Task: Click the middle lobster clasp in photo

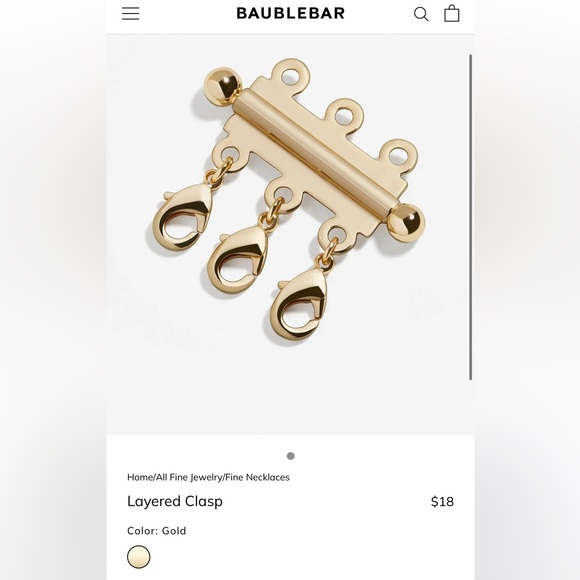Action: (x=237, y=260)
